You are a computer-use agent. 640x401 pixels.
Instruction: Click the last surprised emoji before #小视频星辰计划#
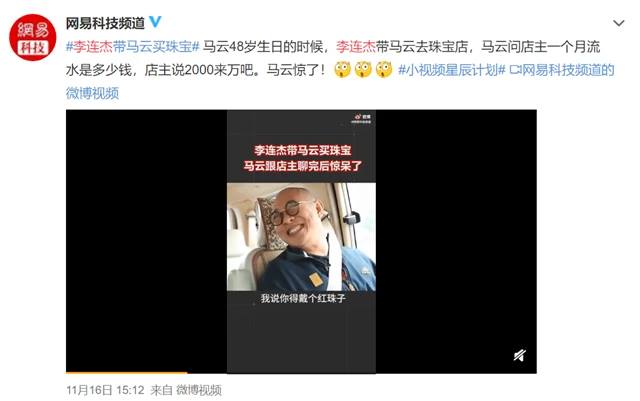click(x=384, y=69)
